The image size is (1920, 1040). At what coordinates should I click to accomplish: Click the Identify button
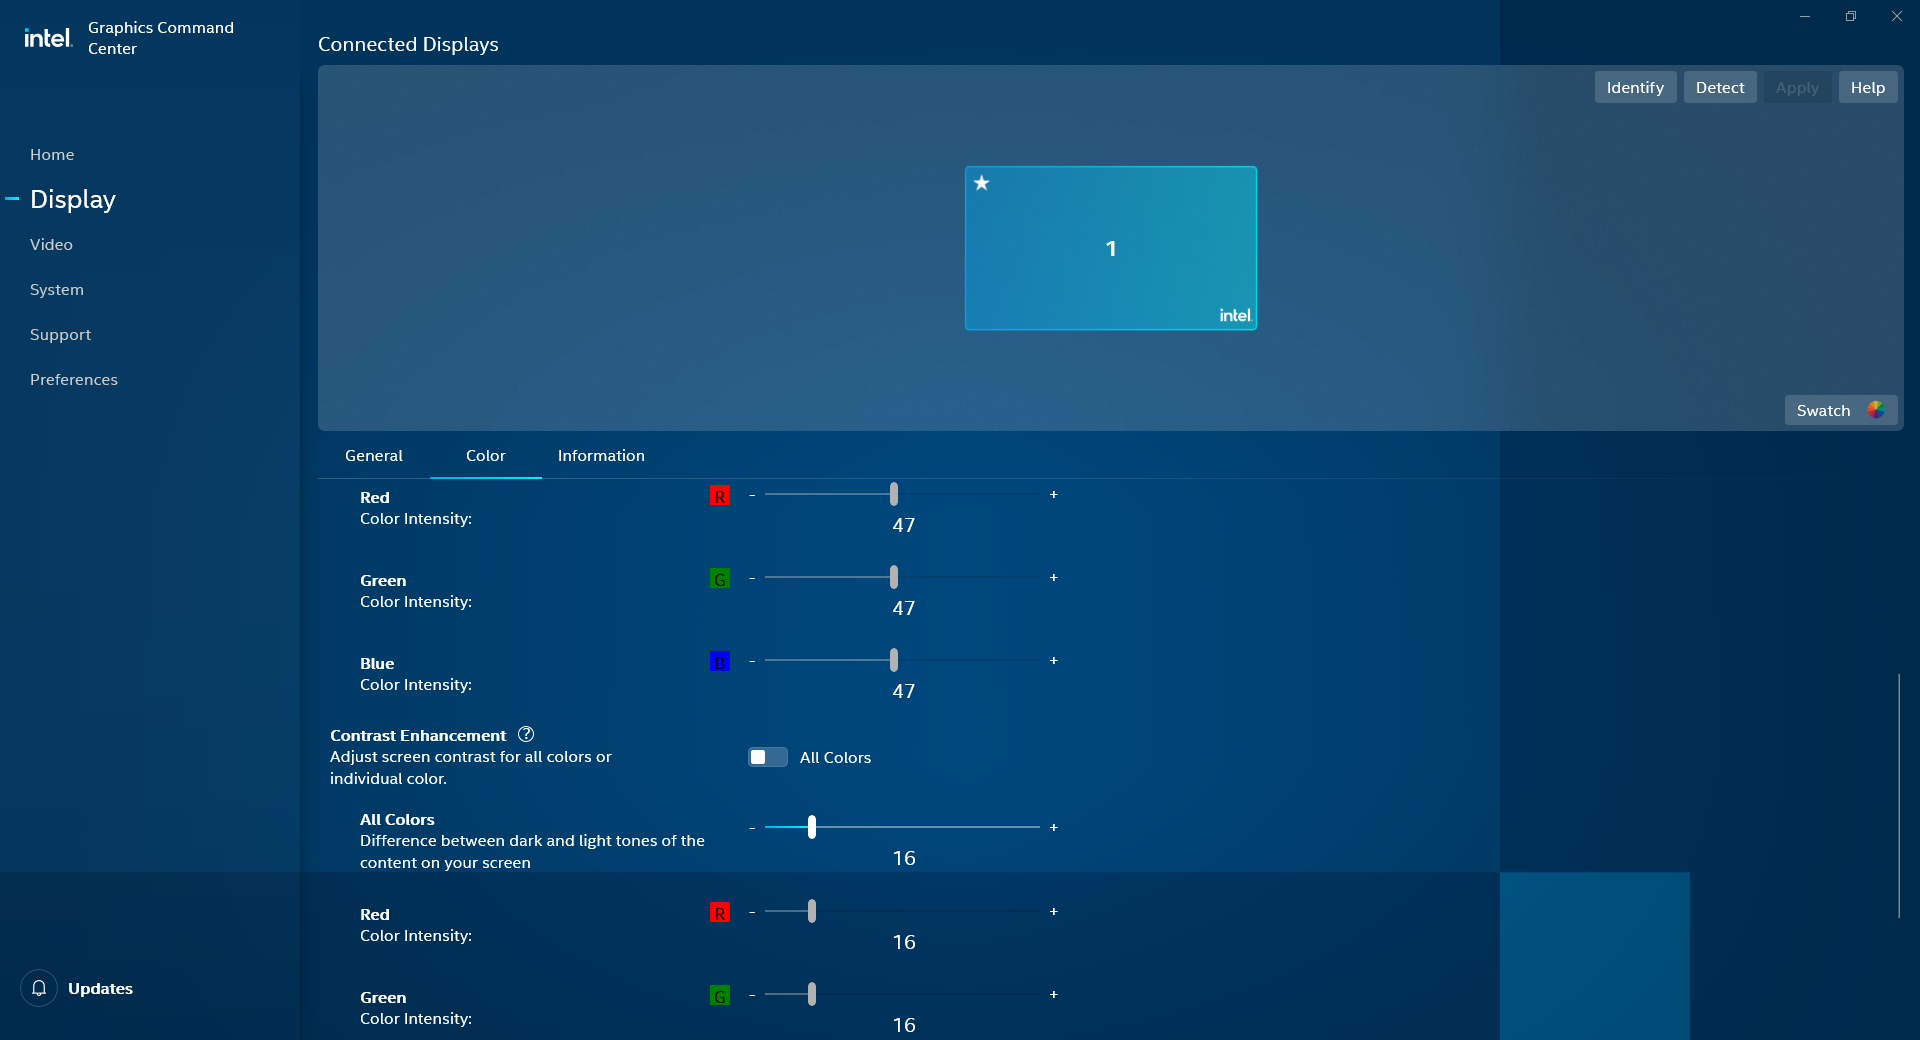[x=1635, y=87]
